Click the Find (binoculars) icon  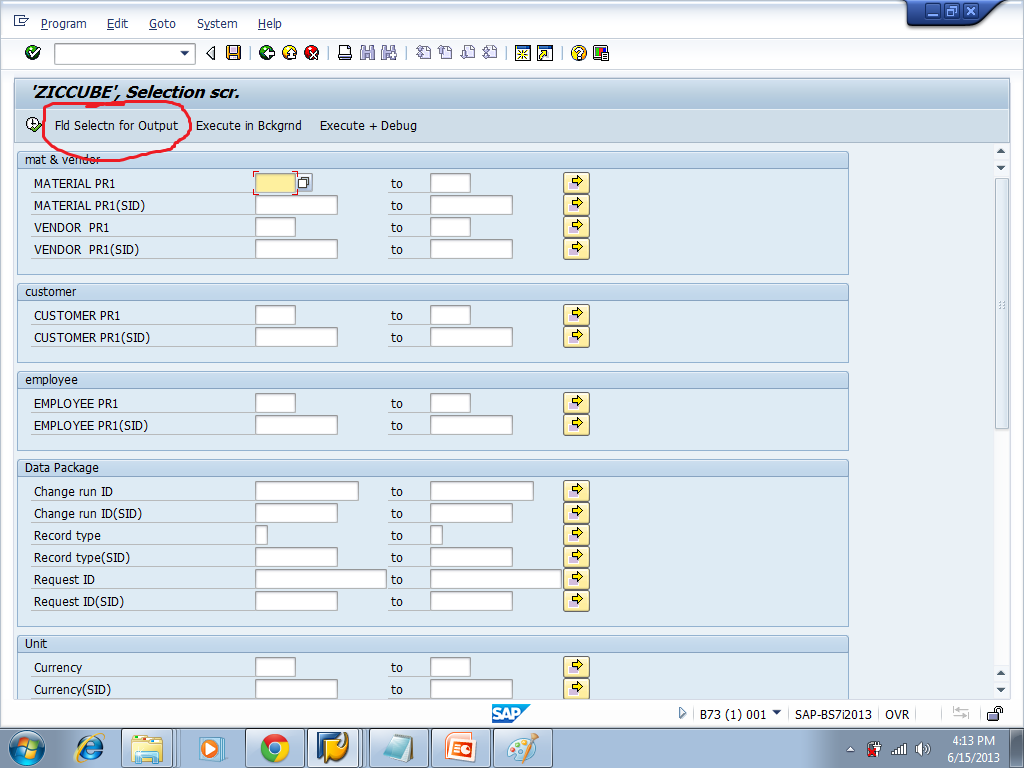[366, 53]
